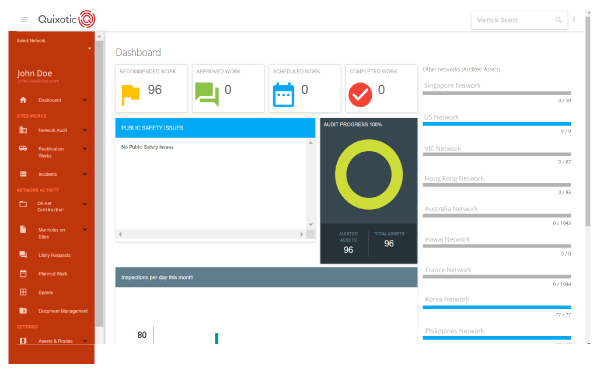Open Utility Requests in the sidebar
Image resolution: width=600 pixels, height=374 pixels.
[x=54, y=255]
